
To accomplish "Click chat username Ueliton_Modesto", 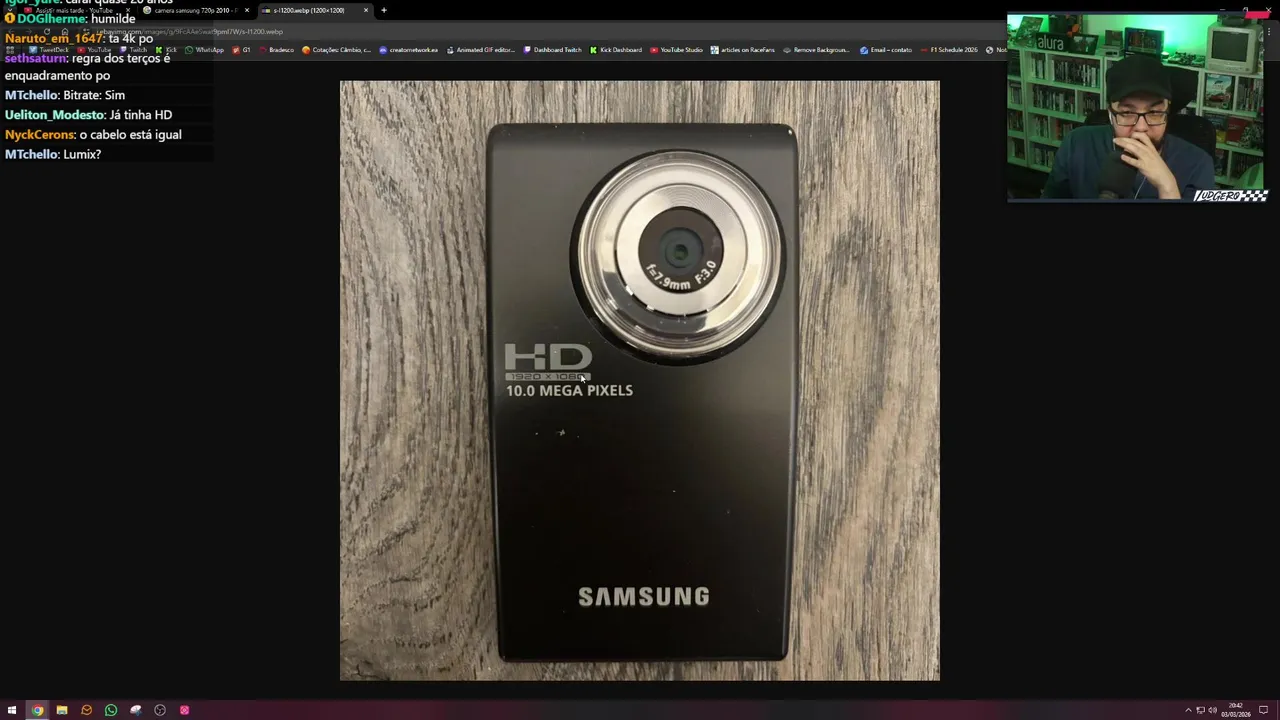I will coord(54,115).
